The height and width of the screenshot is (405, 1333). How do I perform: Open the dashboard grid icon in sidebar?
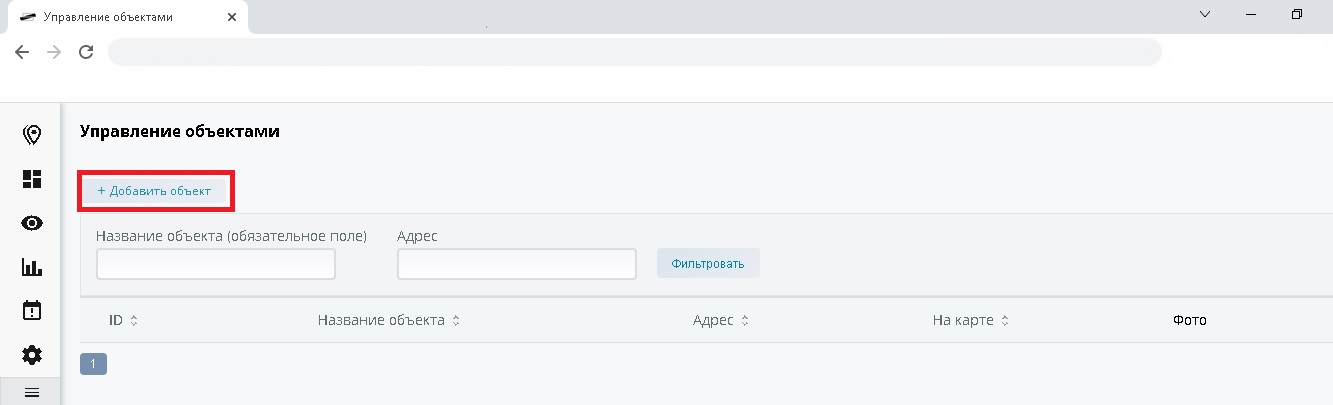coord(32,179)
